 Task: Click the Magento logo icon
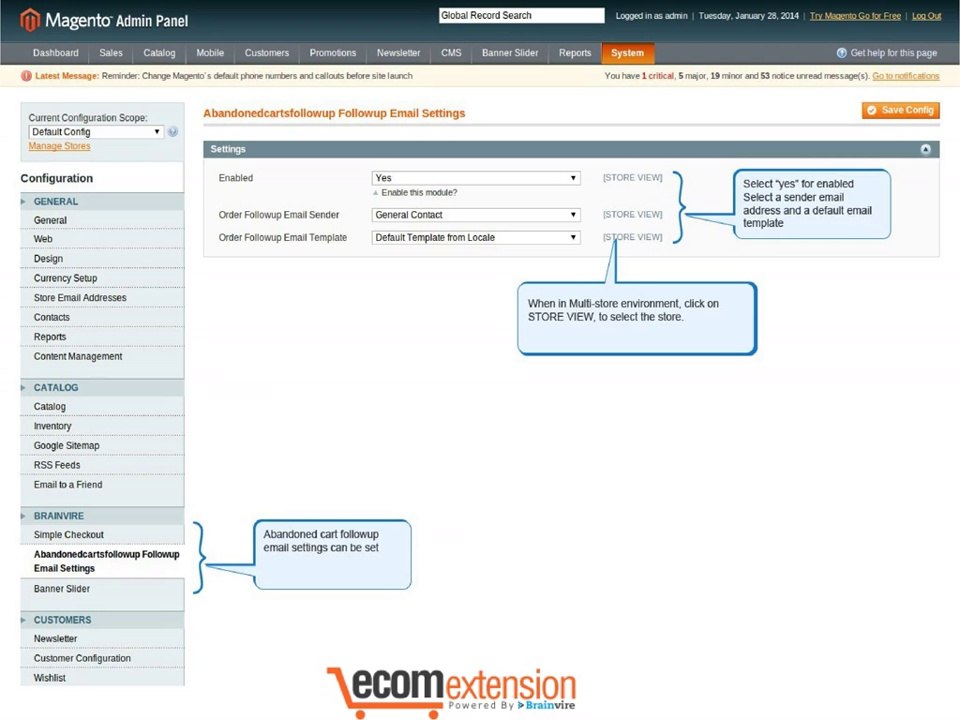click(30, 20)
